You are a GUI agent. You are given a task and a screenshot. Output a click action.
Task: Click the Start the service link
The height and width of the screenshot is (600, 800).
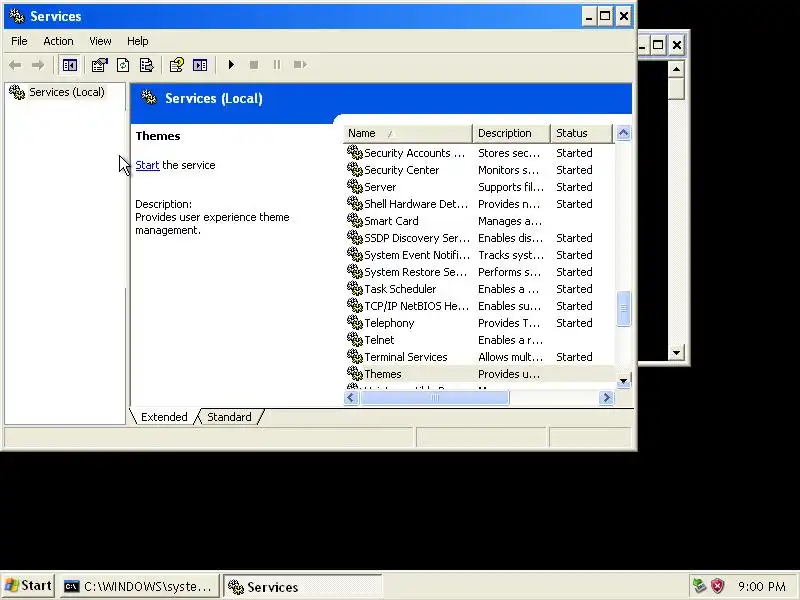point(147,165)
